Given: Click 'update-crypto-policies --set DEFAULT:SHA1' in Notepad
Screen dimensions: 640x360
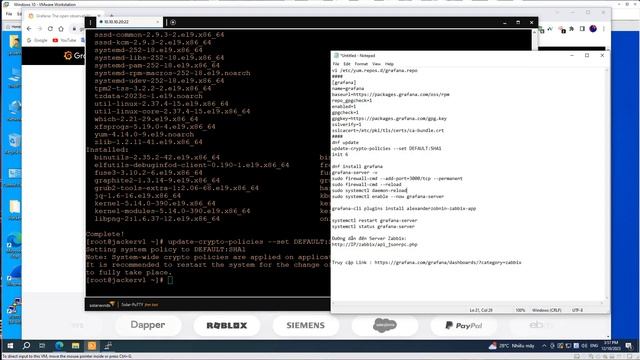Looking at the screenshot, I should click(x=387, y=148).
